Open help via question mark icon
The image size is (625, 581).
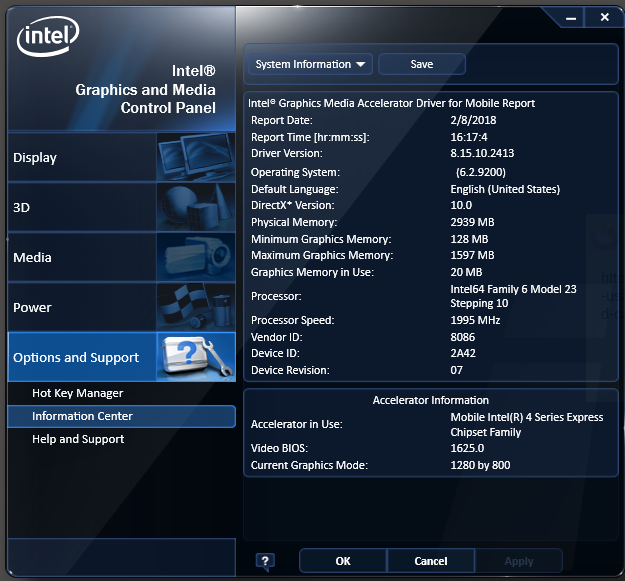(x=265, y=562)
